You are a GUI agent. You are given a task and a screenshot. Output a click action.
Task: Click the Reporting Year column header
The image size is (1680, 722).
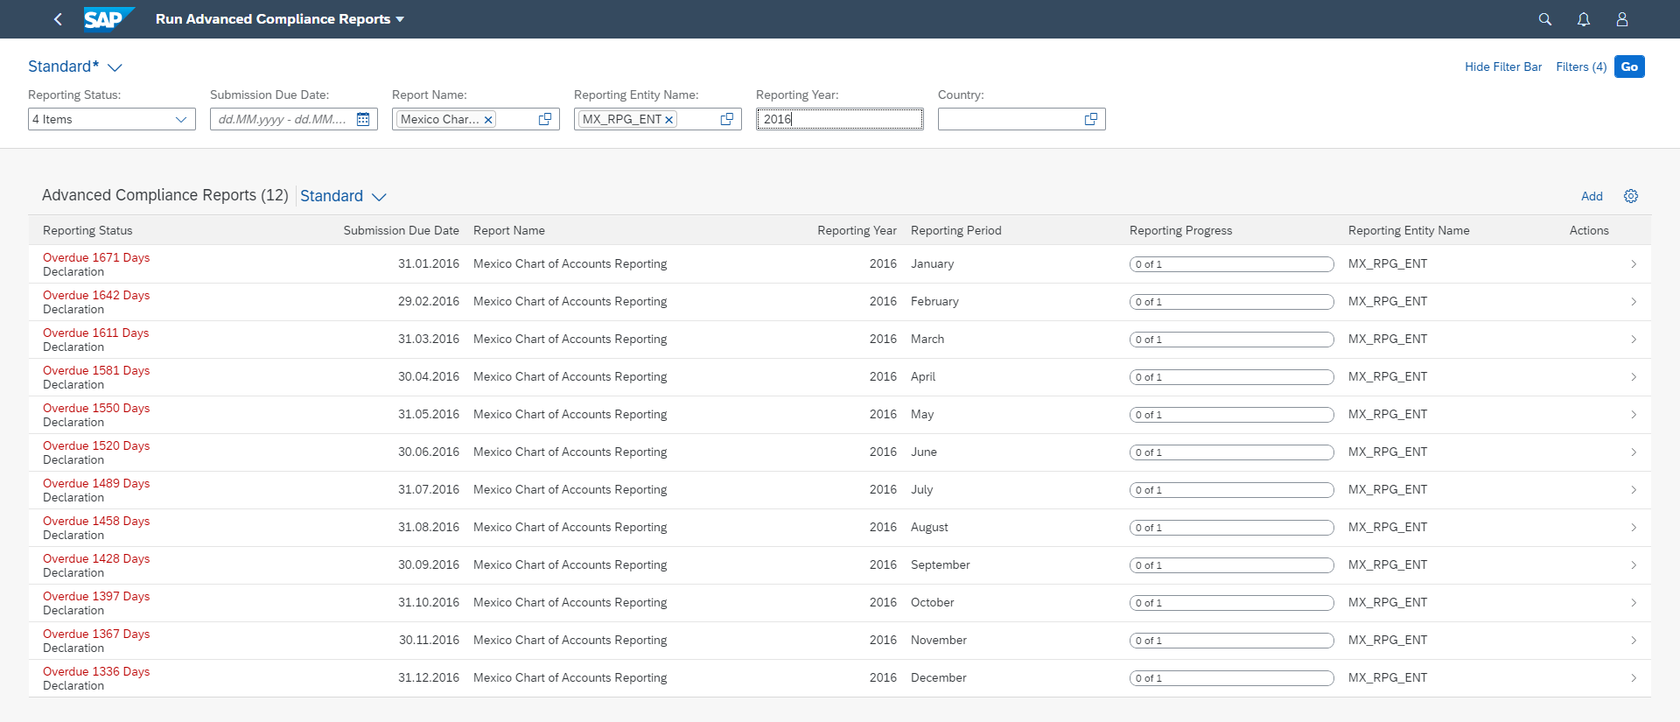[x=857, y=230]
